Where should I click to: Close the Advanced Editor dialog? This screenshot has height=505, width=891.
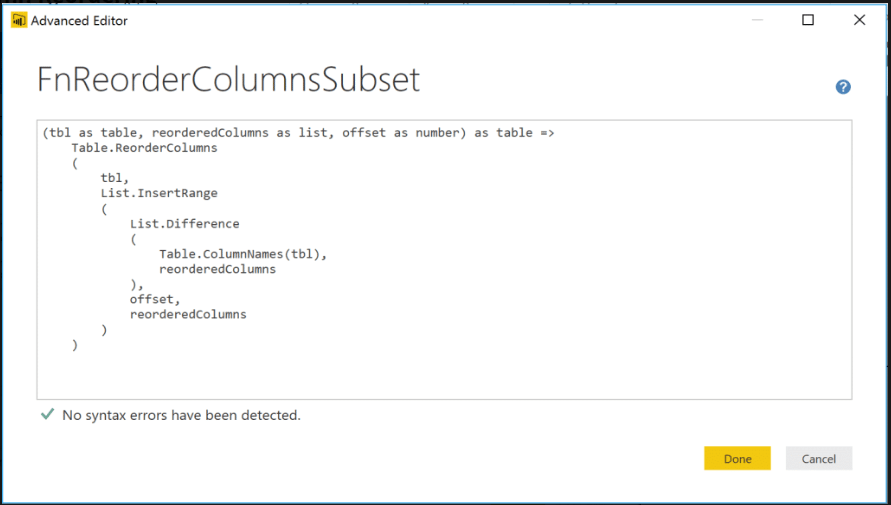pos(859,20)
